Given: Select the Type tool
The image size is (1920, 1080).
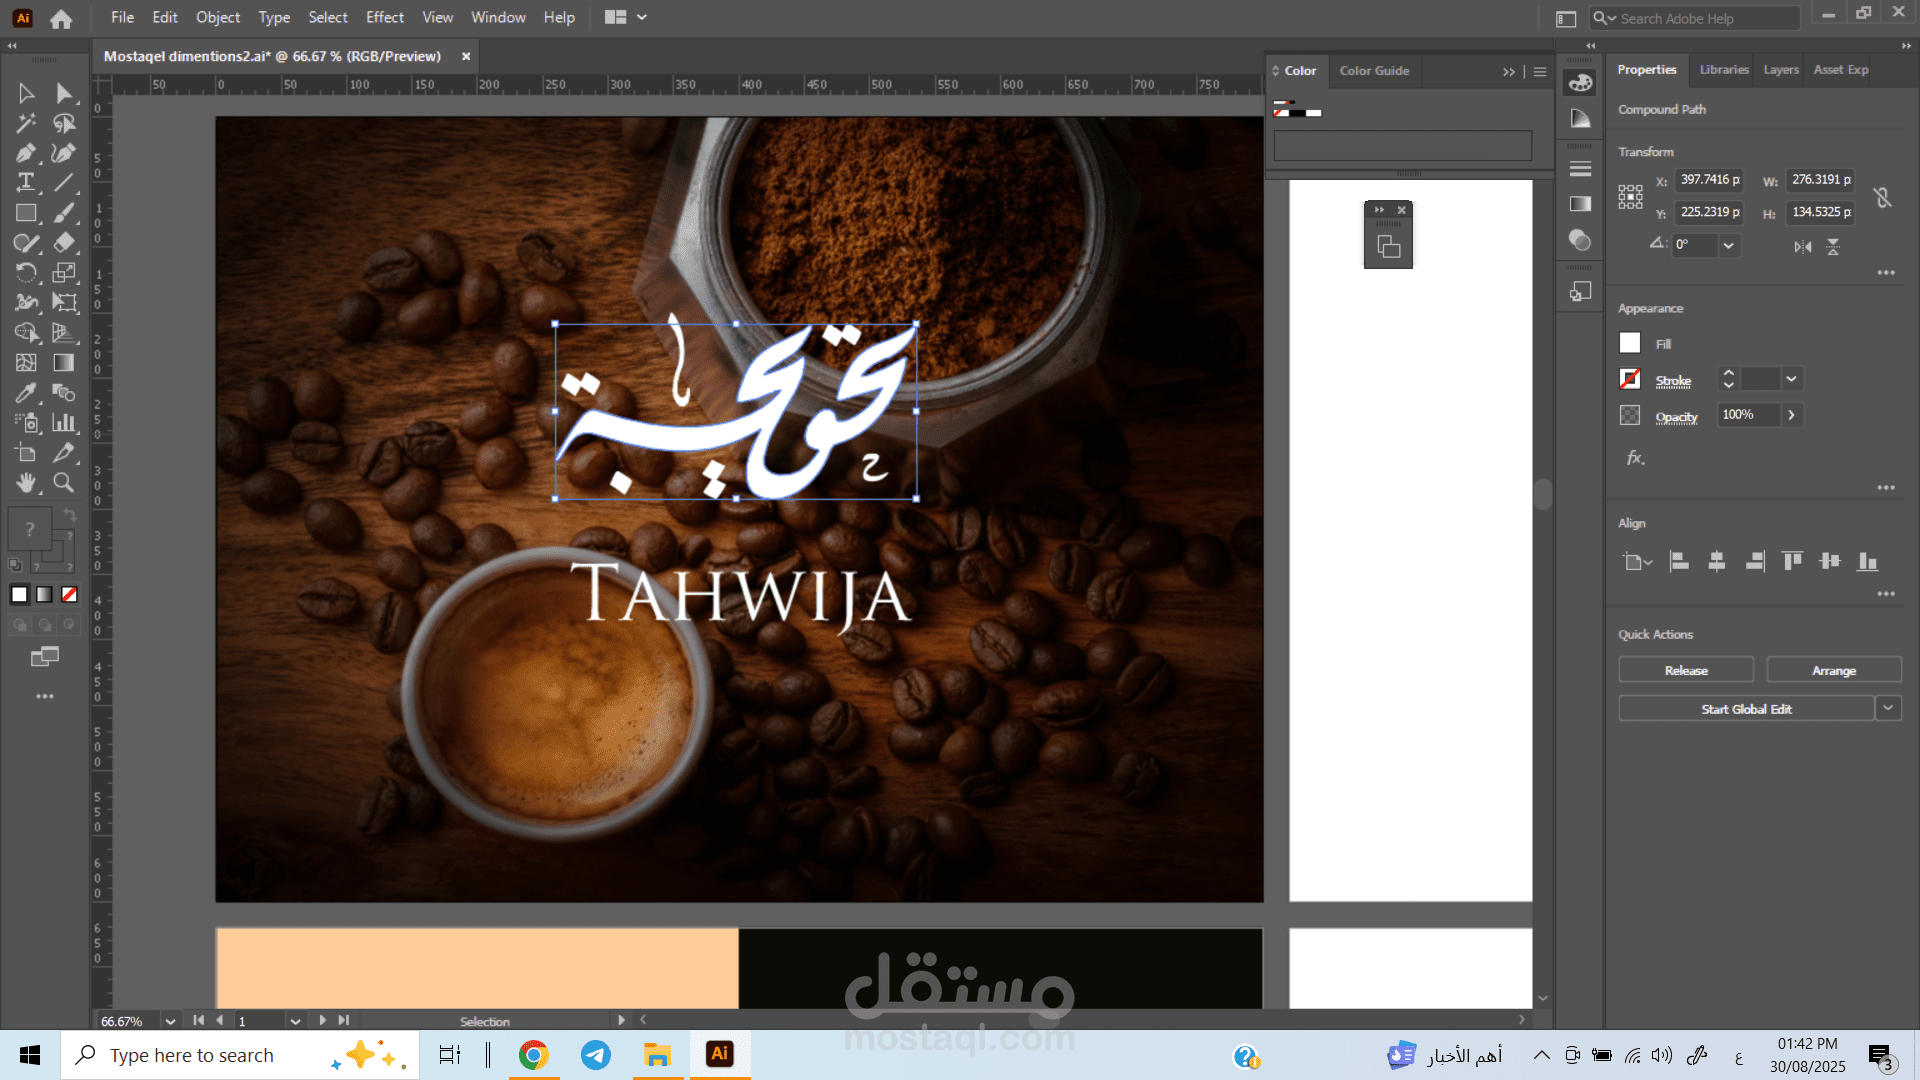Looking at the screenshot, I should point(26,183).
